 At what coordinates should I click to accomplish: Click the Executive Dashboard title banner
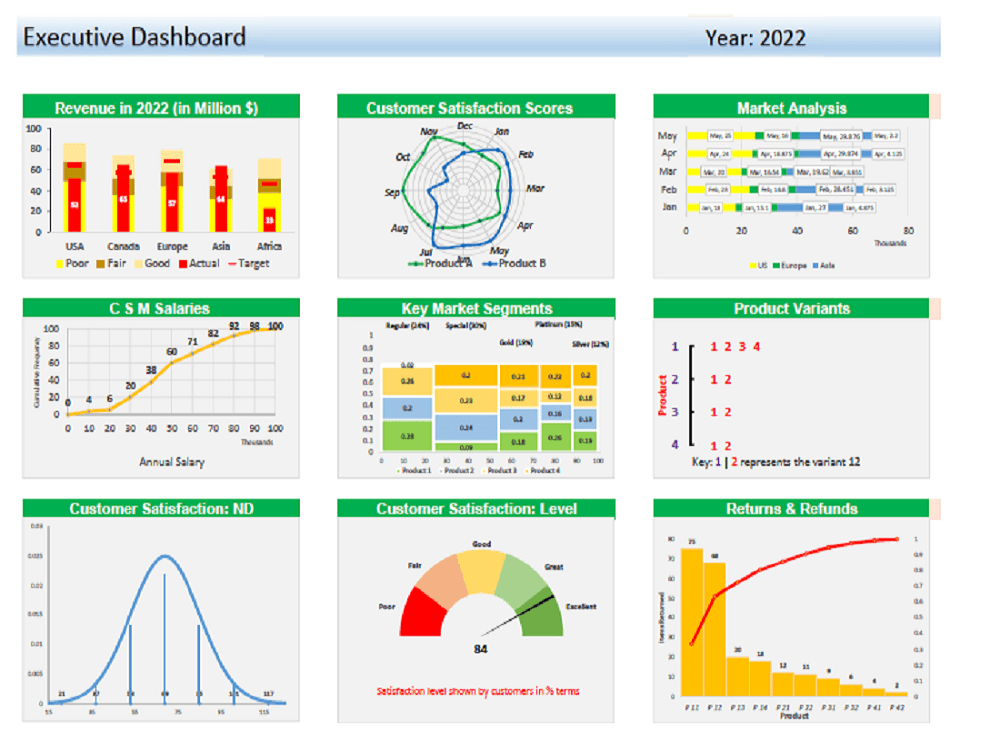[135, 37]
